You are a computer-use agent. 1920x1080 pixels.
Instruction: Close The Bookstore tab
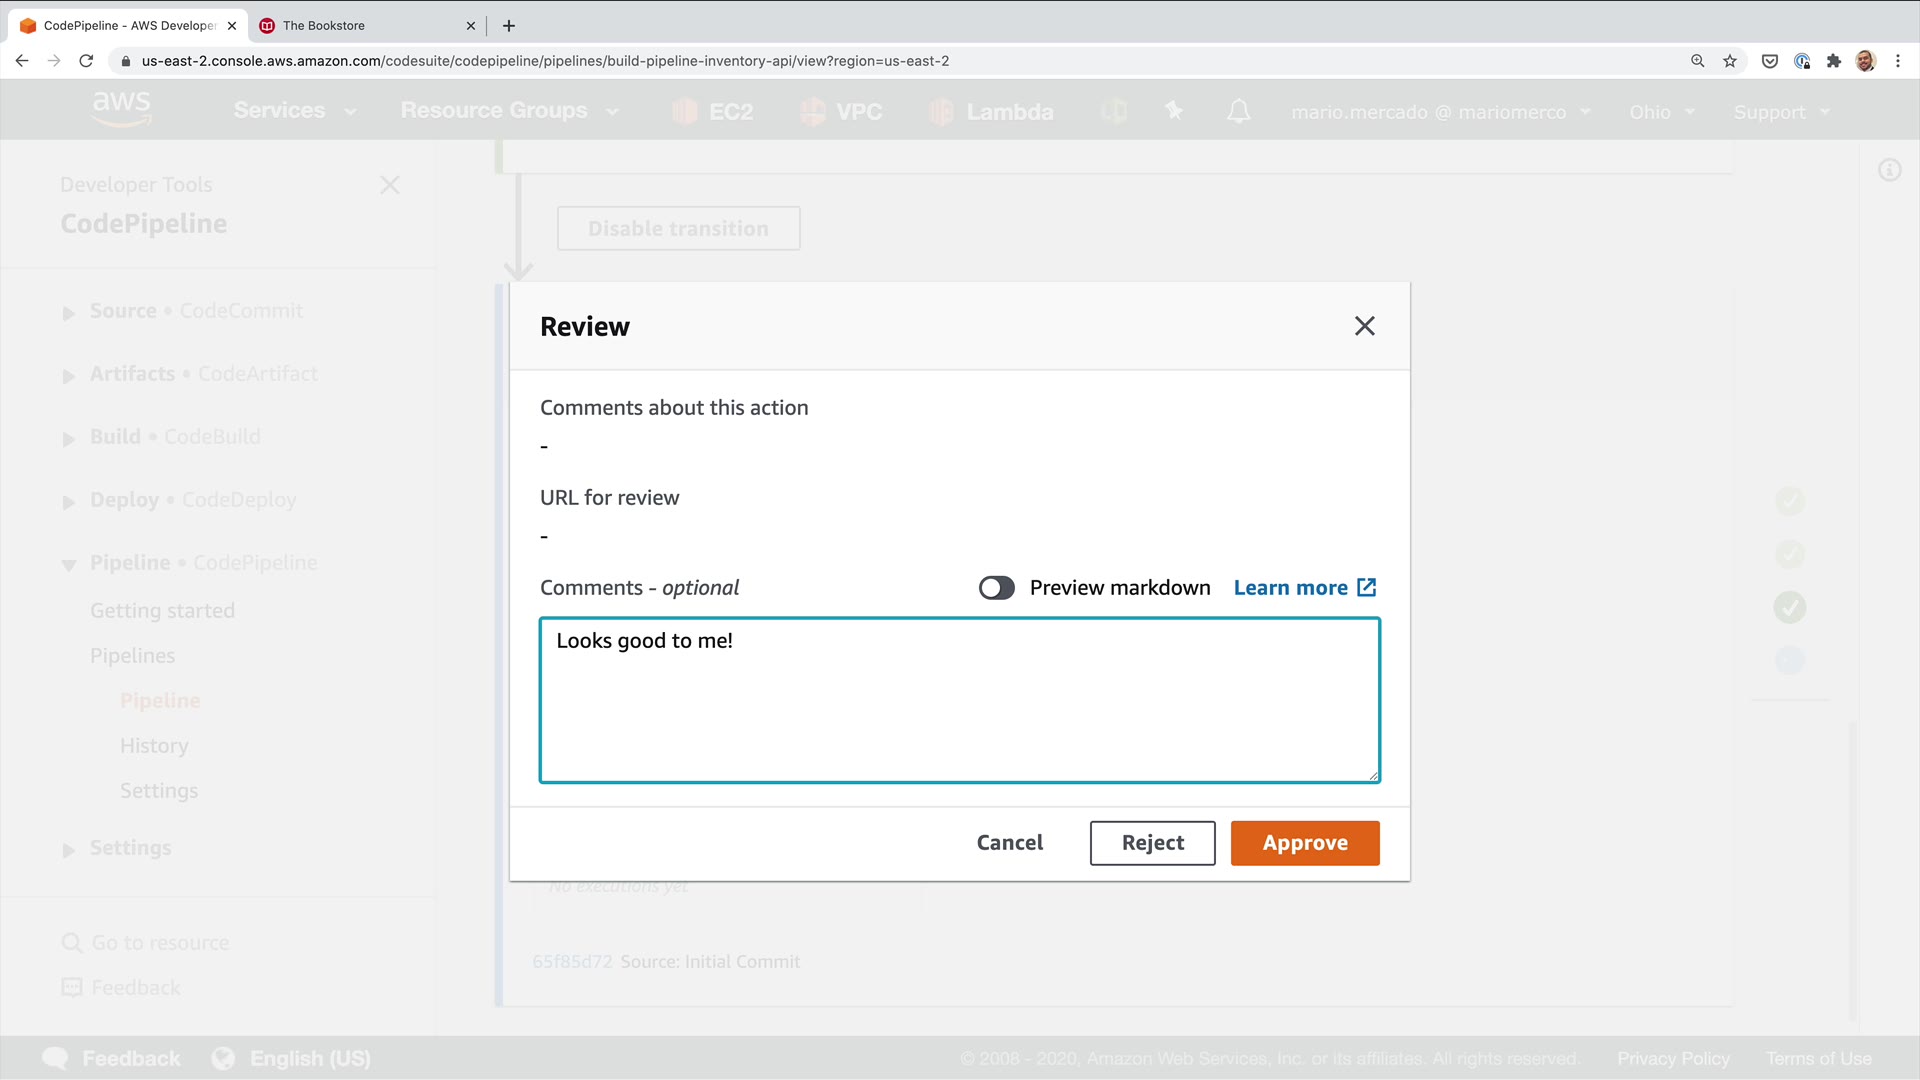pyautogui.click(x=471, y=26)
